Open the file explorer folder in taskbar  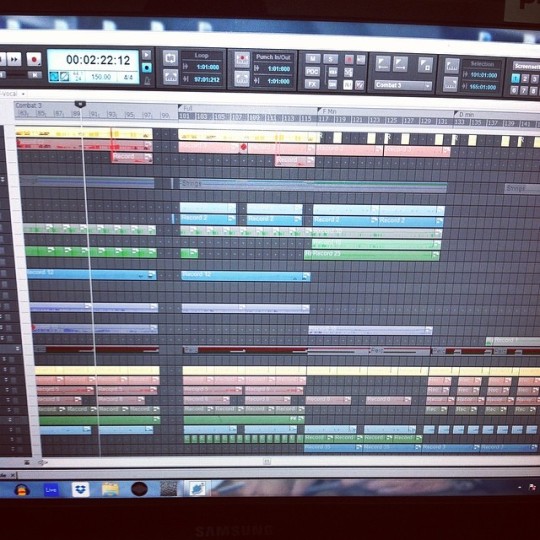(110, 489)
